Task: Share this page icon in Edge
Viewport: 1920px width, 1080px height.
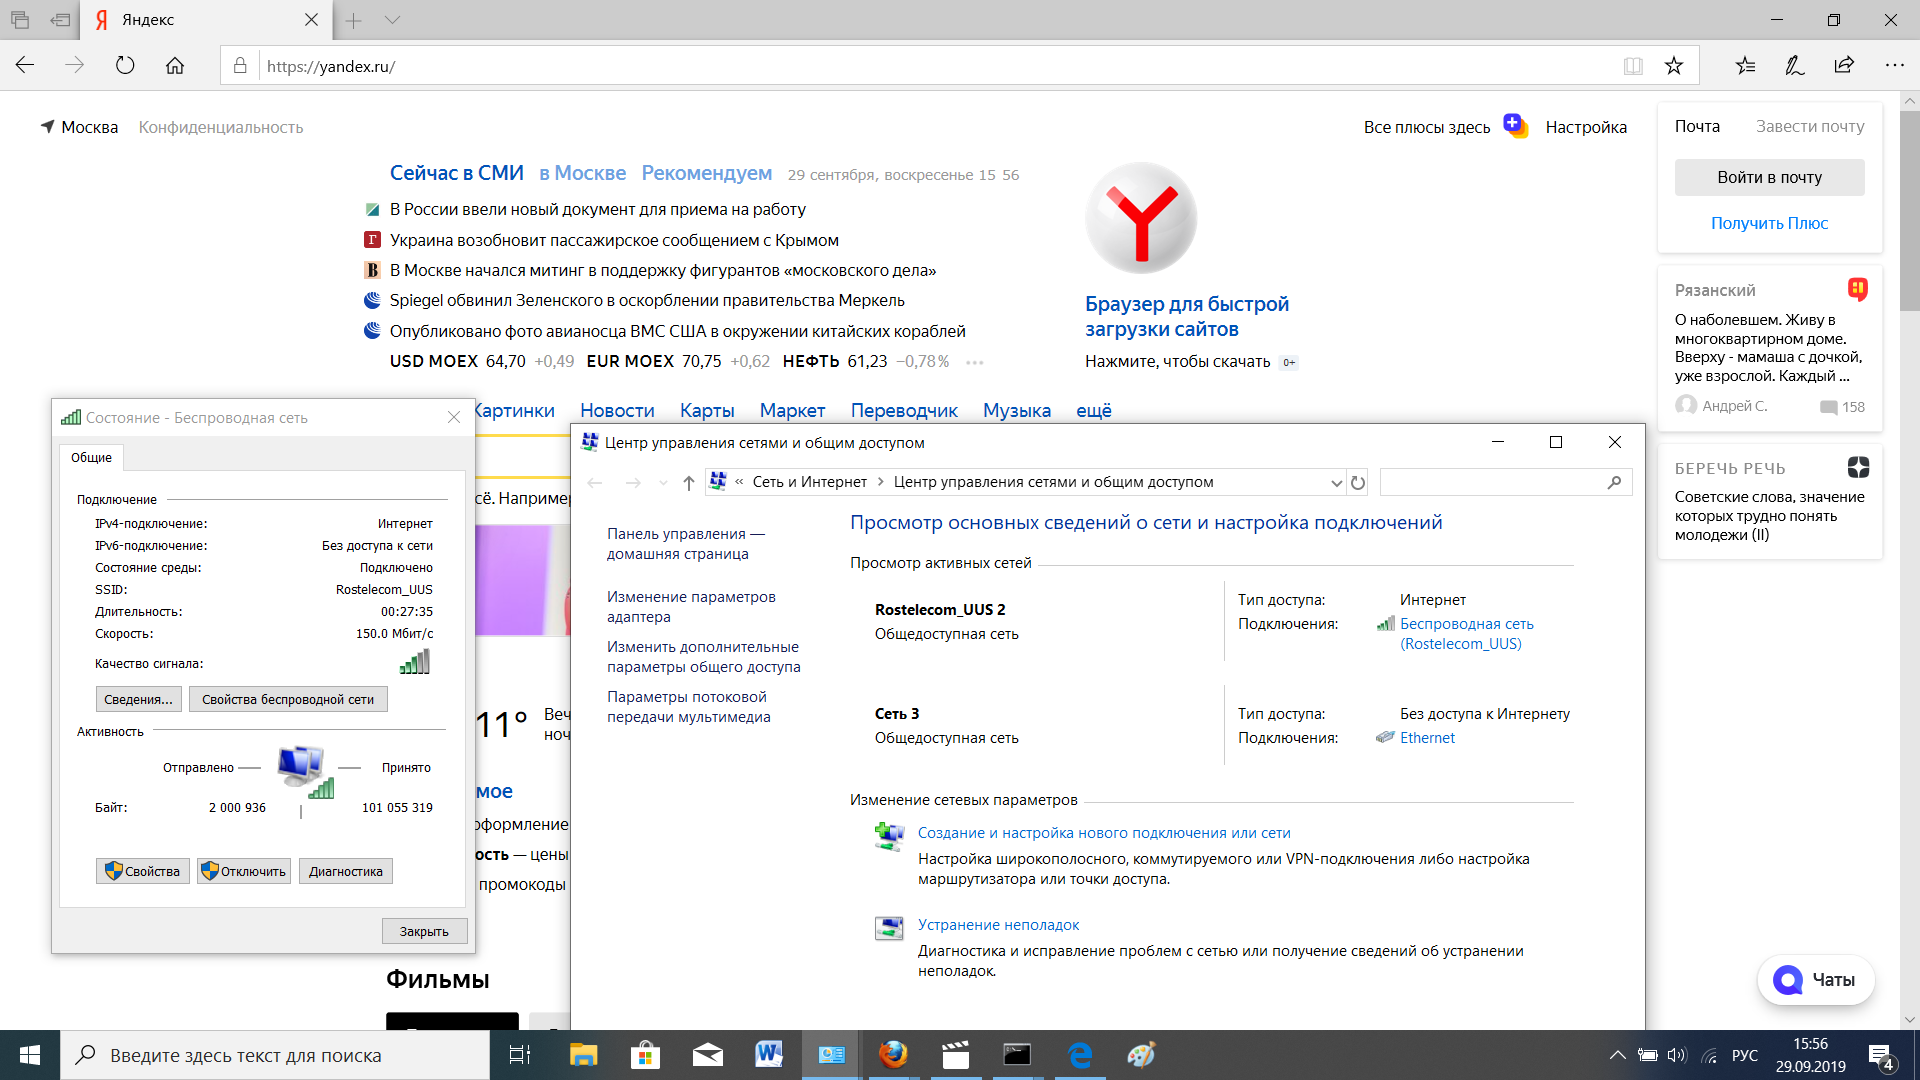Action: (1844, 66)
